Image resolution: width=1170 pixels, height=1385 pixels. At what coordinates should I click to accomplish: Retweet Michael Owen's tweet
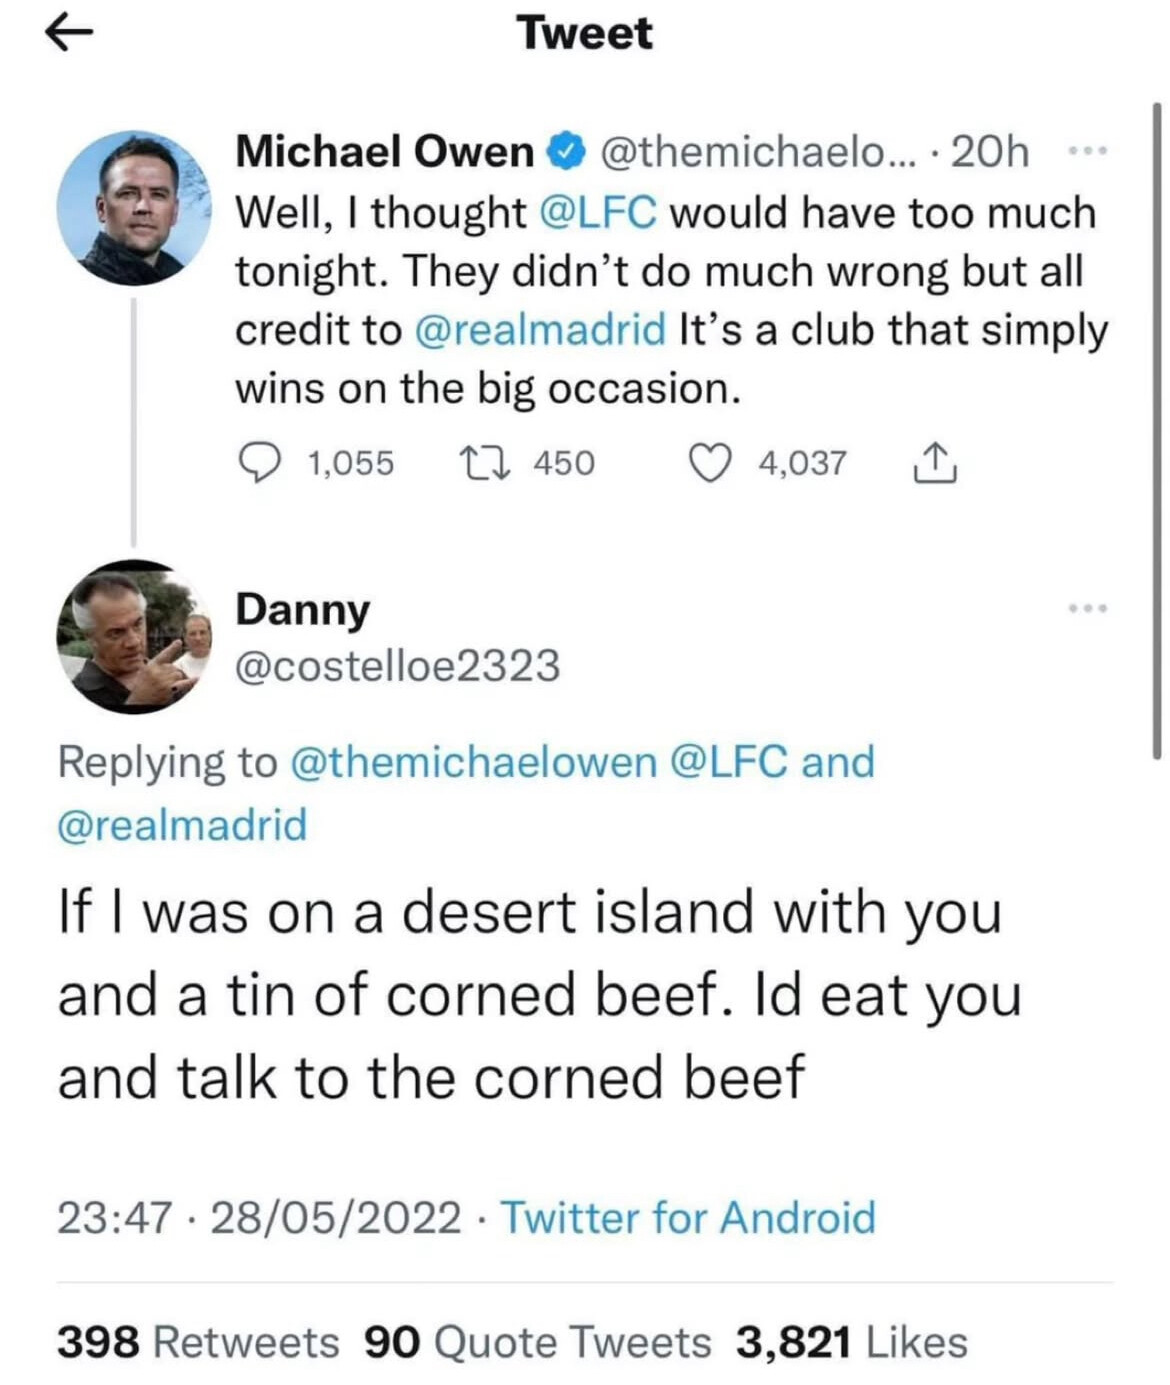(486, 463)
